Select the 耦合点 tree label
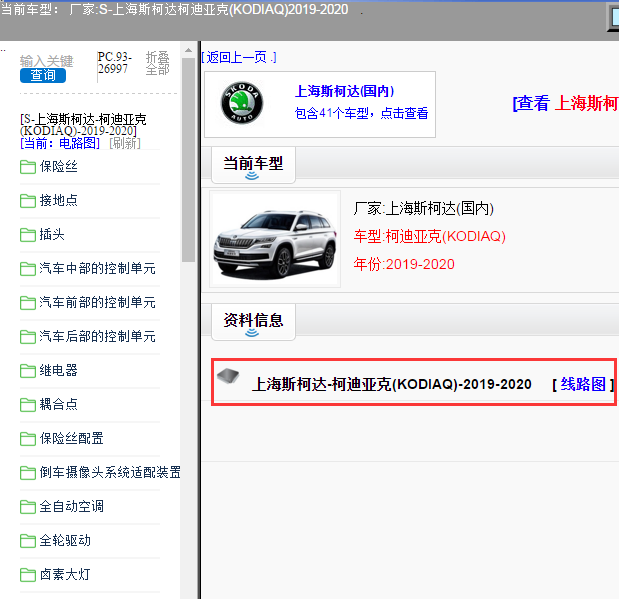 (x=58, y=404)
